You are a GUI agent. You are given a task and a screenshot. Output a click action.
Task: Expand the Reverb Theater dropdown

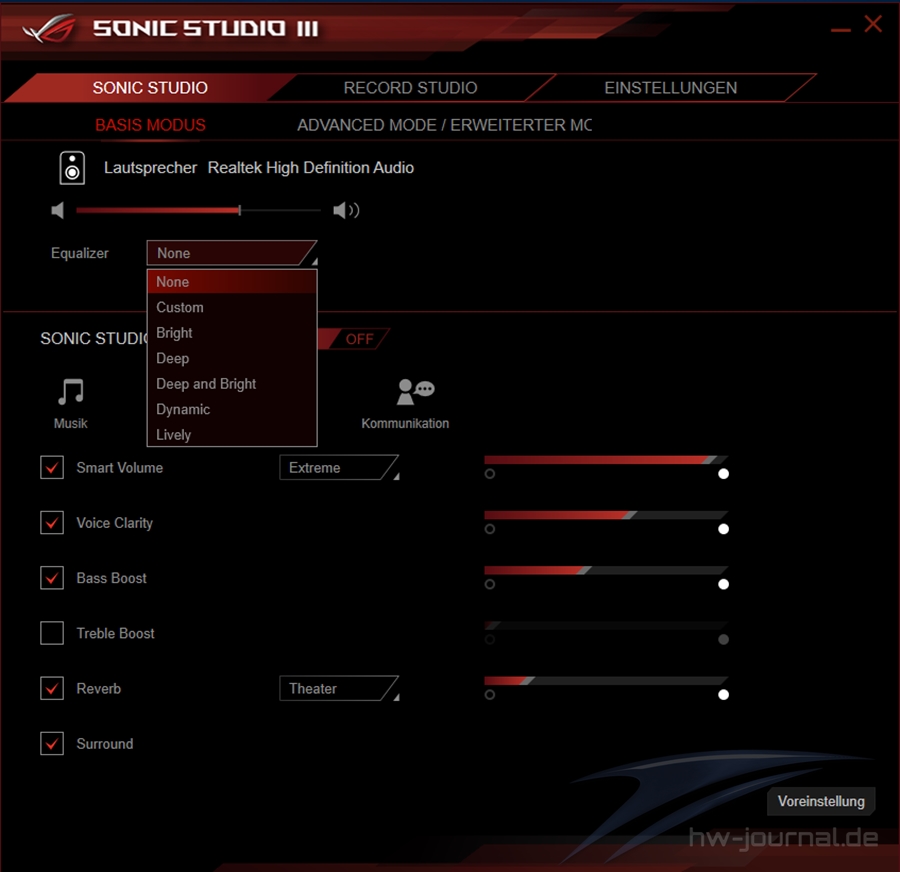point(339,688)
